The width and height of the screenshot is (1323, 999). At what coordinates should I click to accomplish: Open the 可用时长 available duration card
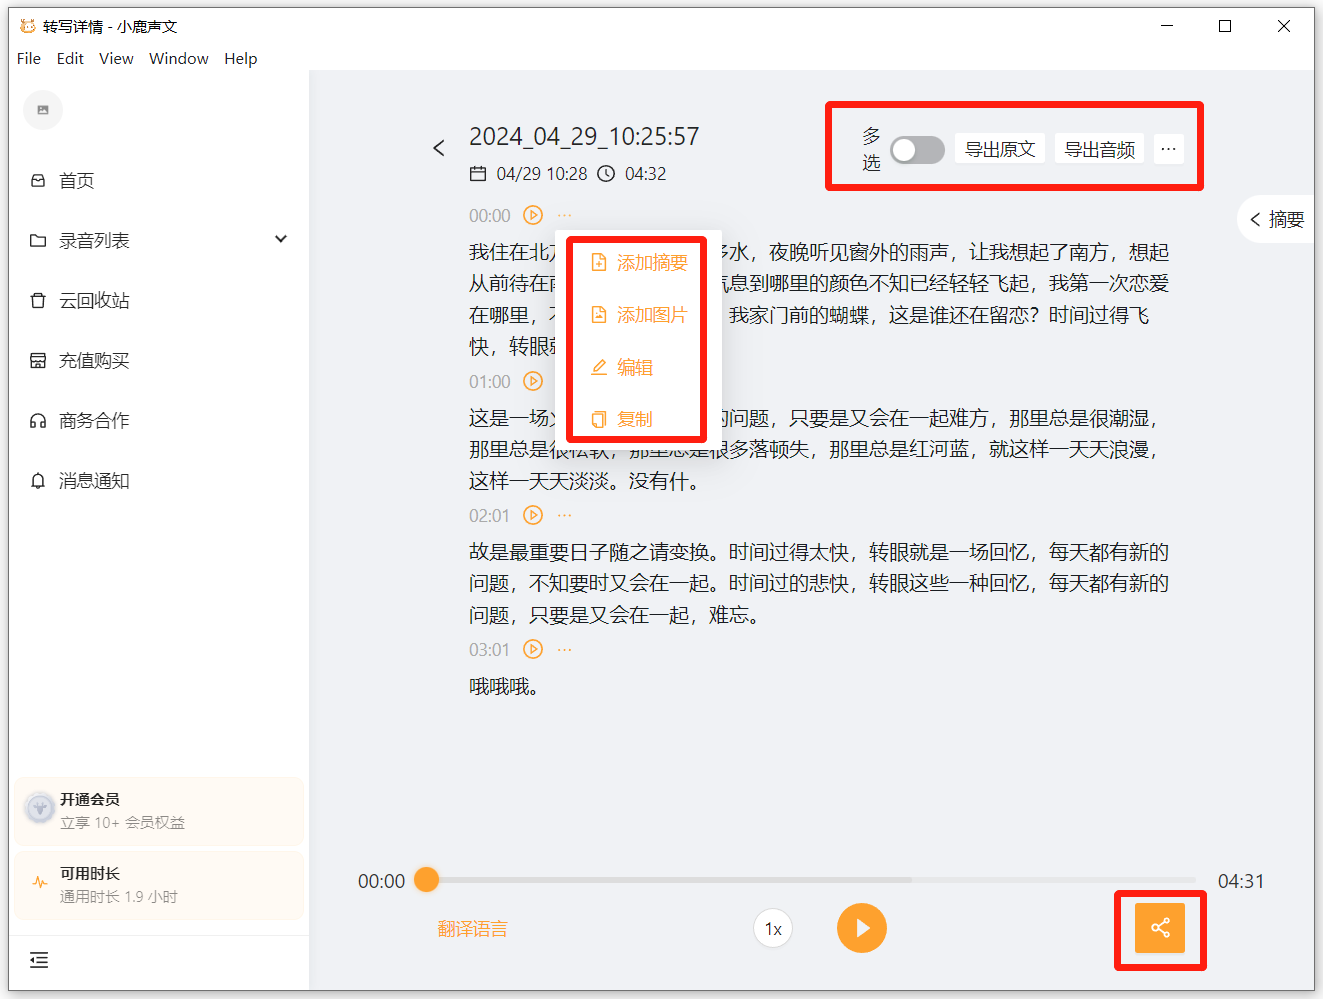(x=159, y=885)
